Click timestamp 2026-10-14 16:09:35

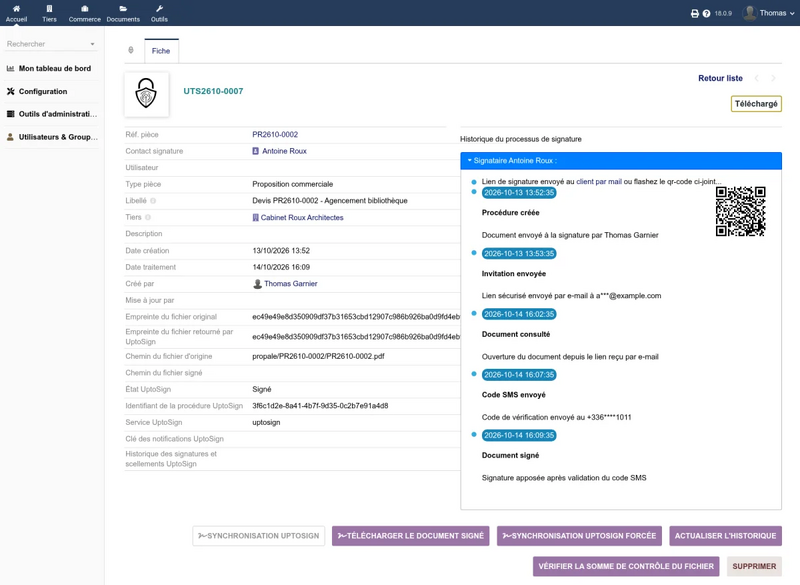pos(519,436)
